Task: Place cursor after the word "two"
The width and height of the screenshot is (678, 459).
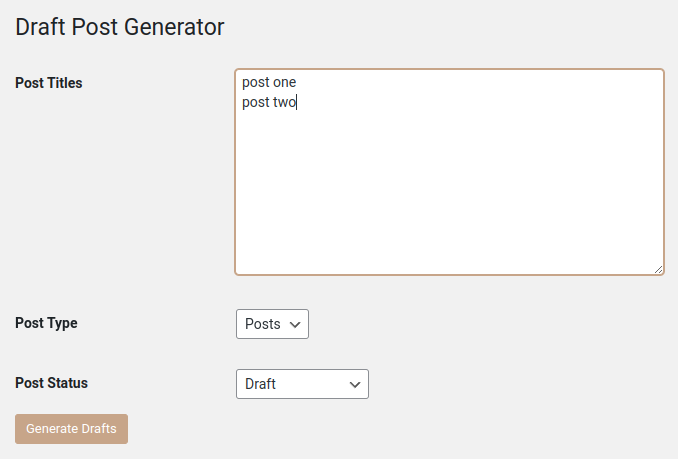Action: point(297,101)
